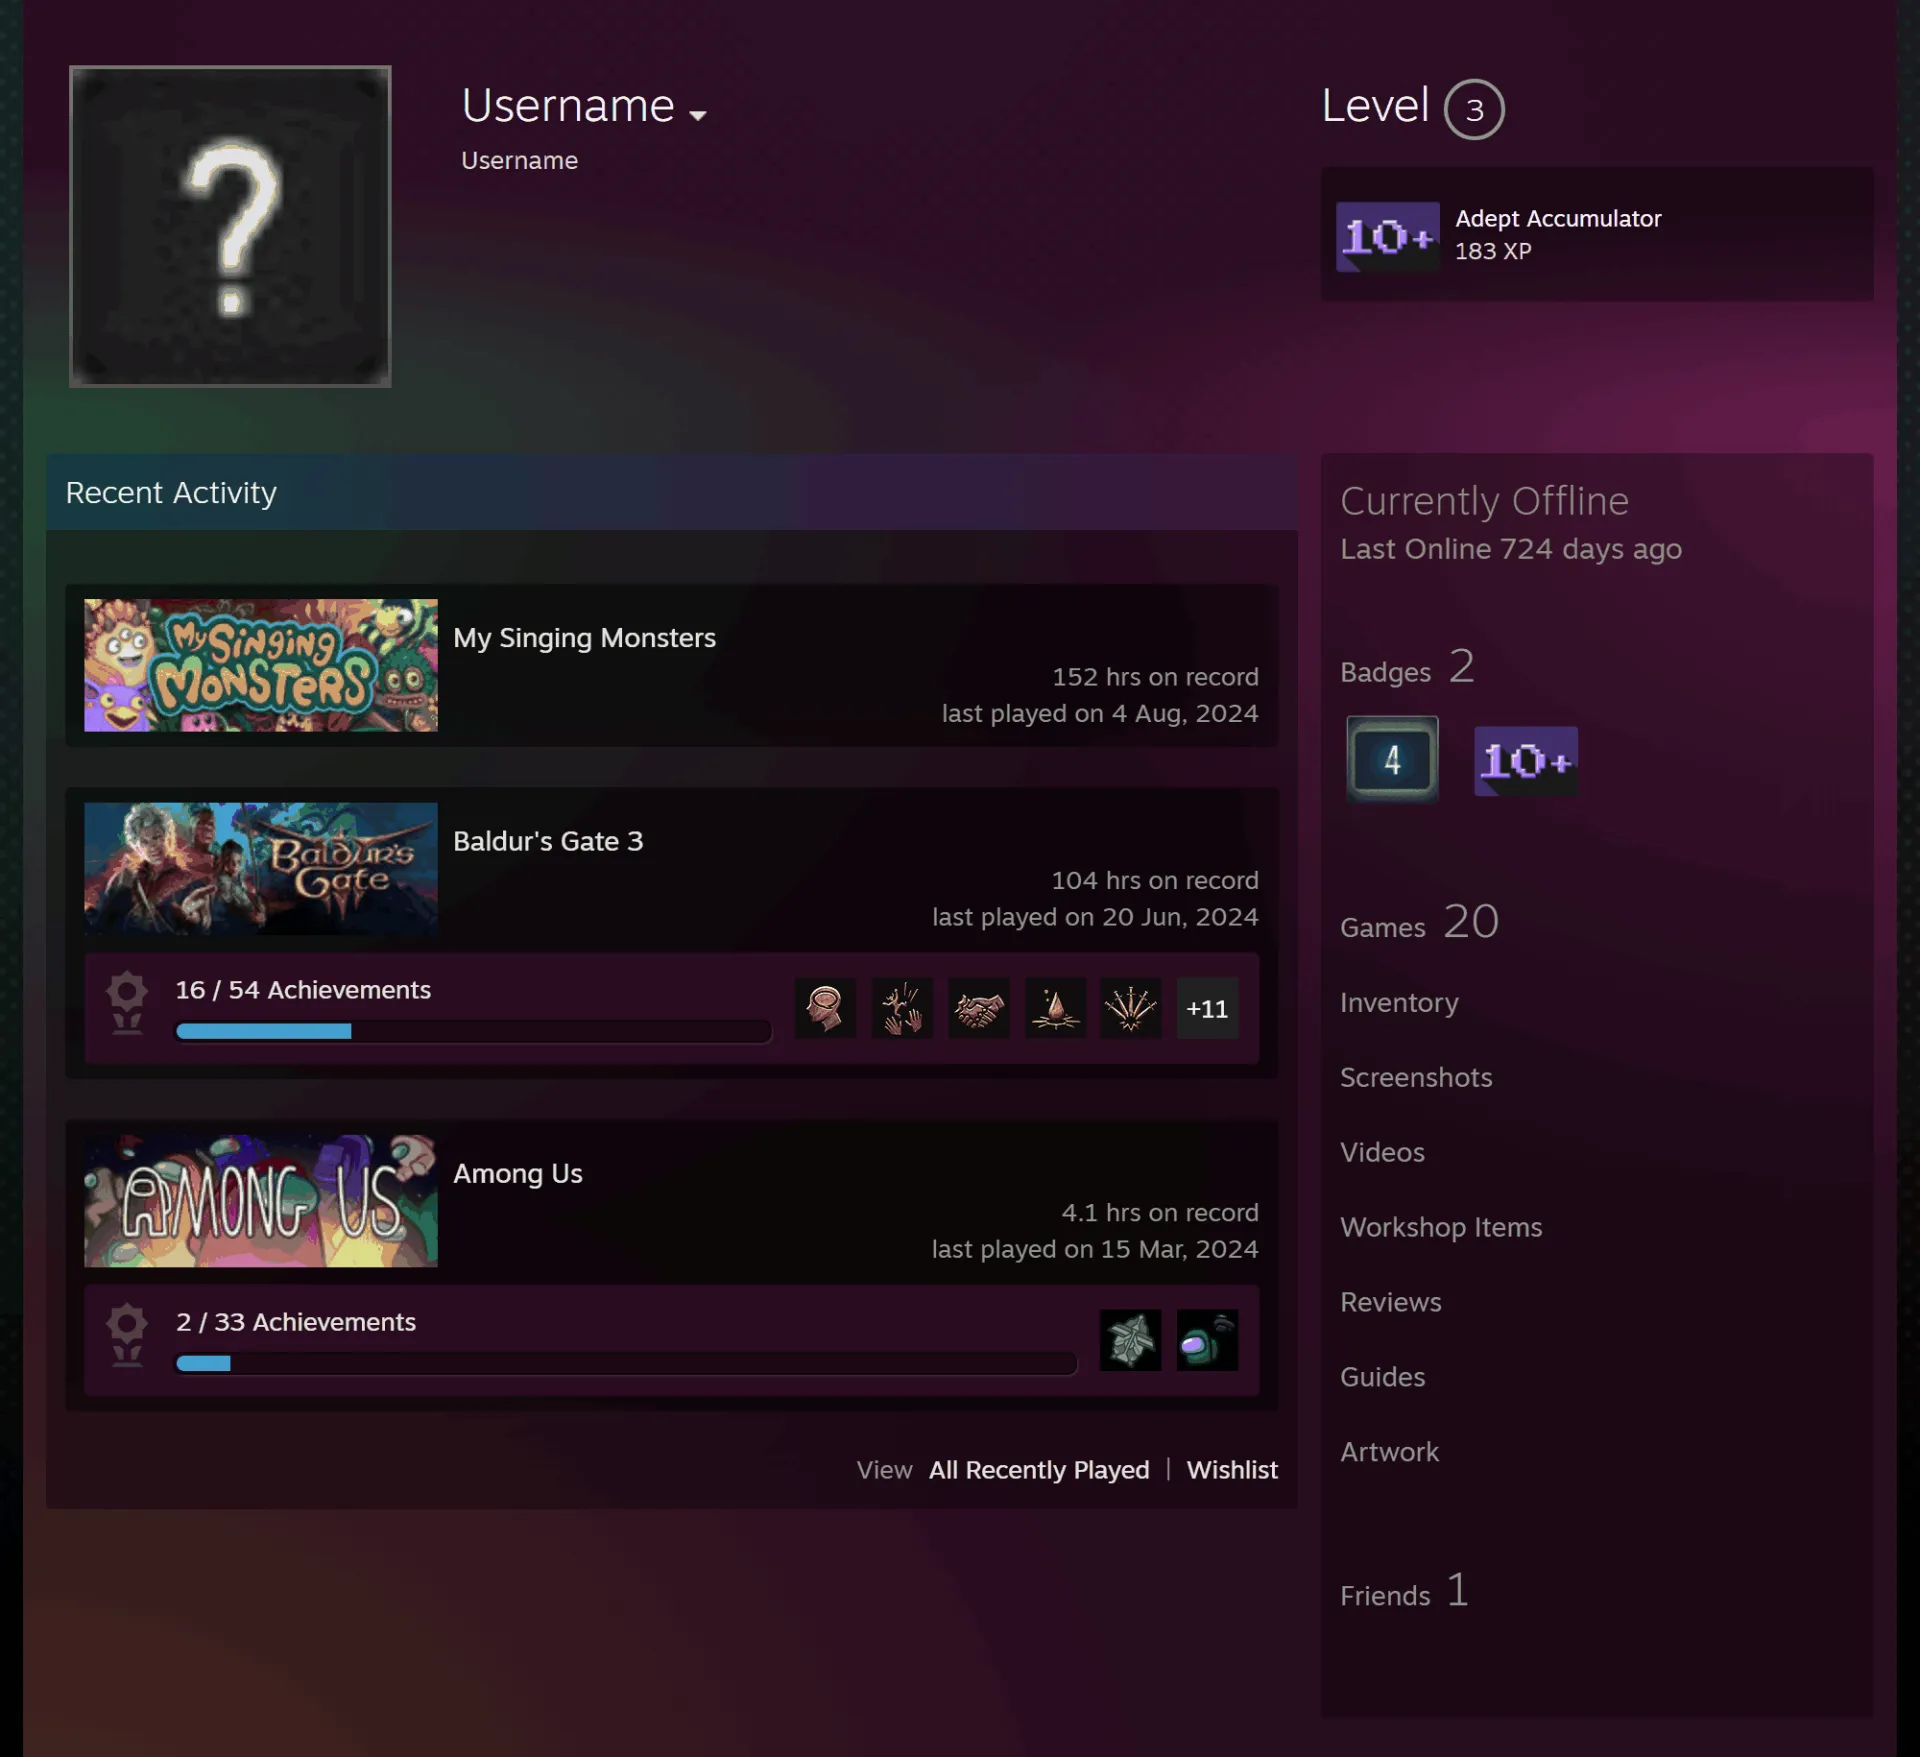Open the Among Us game banner
The image size is (1920, 1757).
pyautogui.click(x=261, y=1200)
